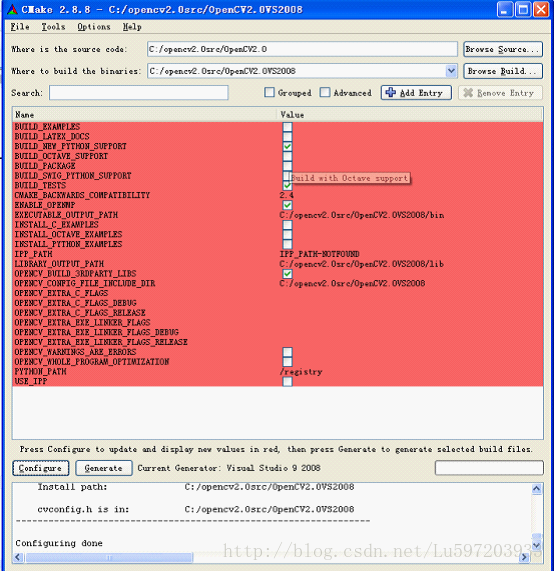Screen dimensions: 554x571
Task: Select the CMAKE_BACKWARDS_COMPATIBILITY entry
Action: pos(82,195)
